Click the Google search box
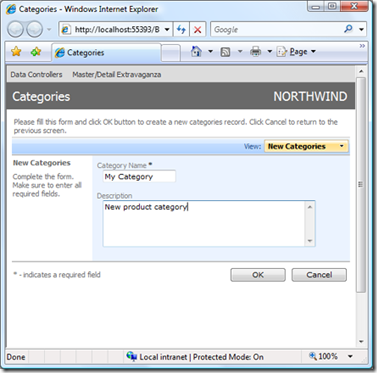 (276, 29)
